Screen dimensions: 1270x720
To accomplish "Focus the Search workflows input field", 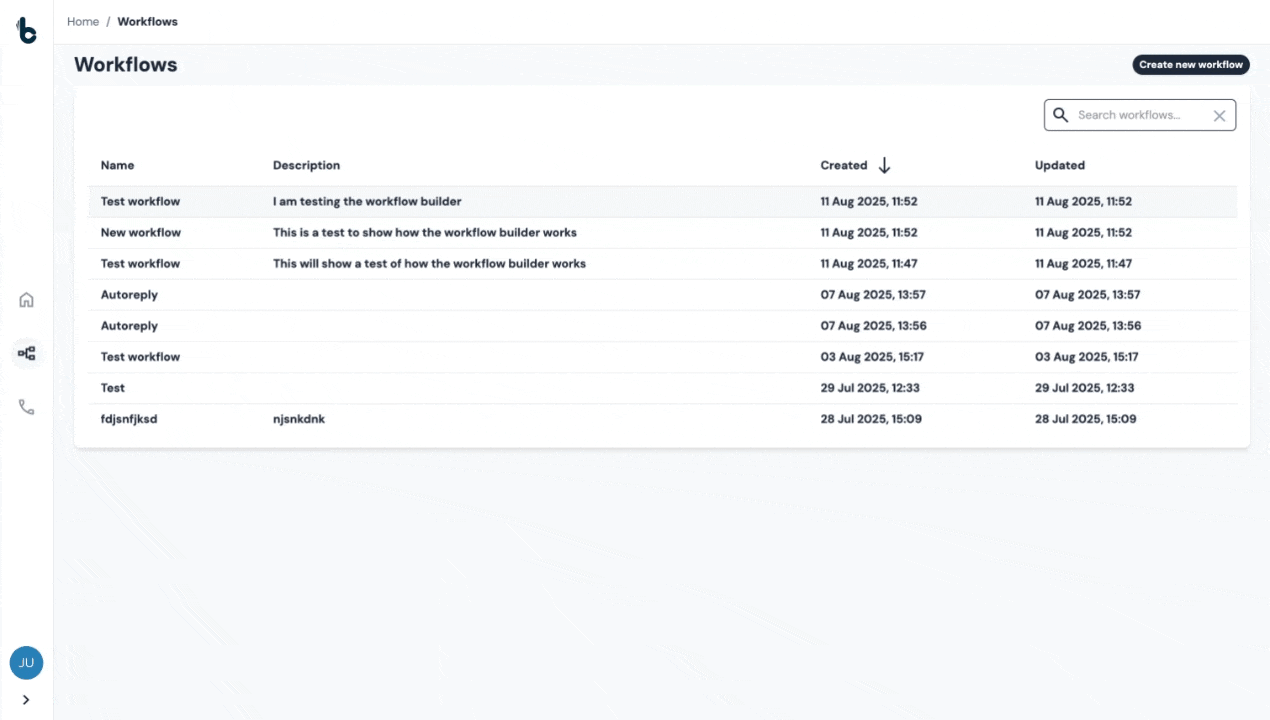I will 1138,115.
